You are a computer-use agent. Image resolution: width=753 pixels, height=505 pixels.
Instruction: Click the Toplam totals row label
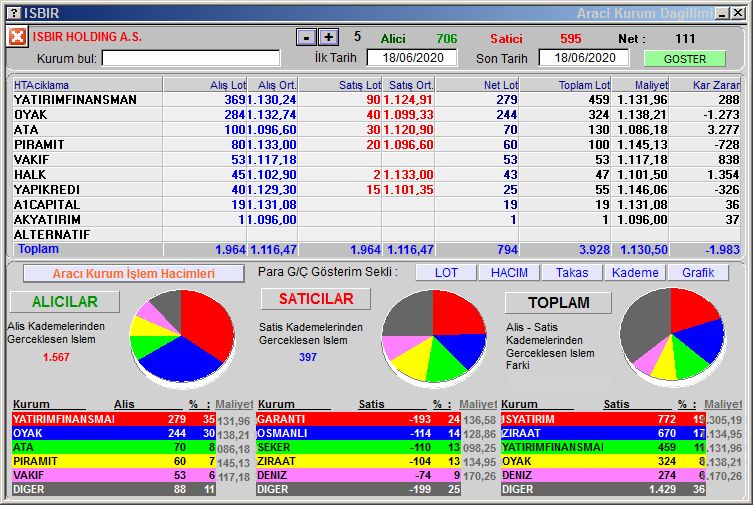point(38,249)
